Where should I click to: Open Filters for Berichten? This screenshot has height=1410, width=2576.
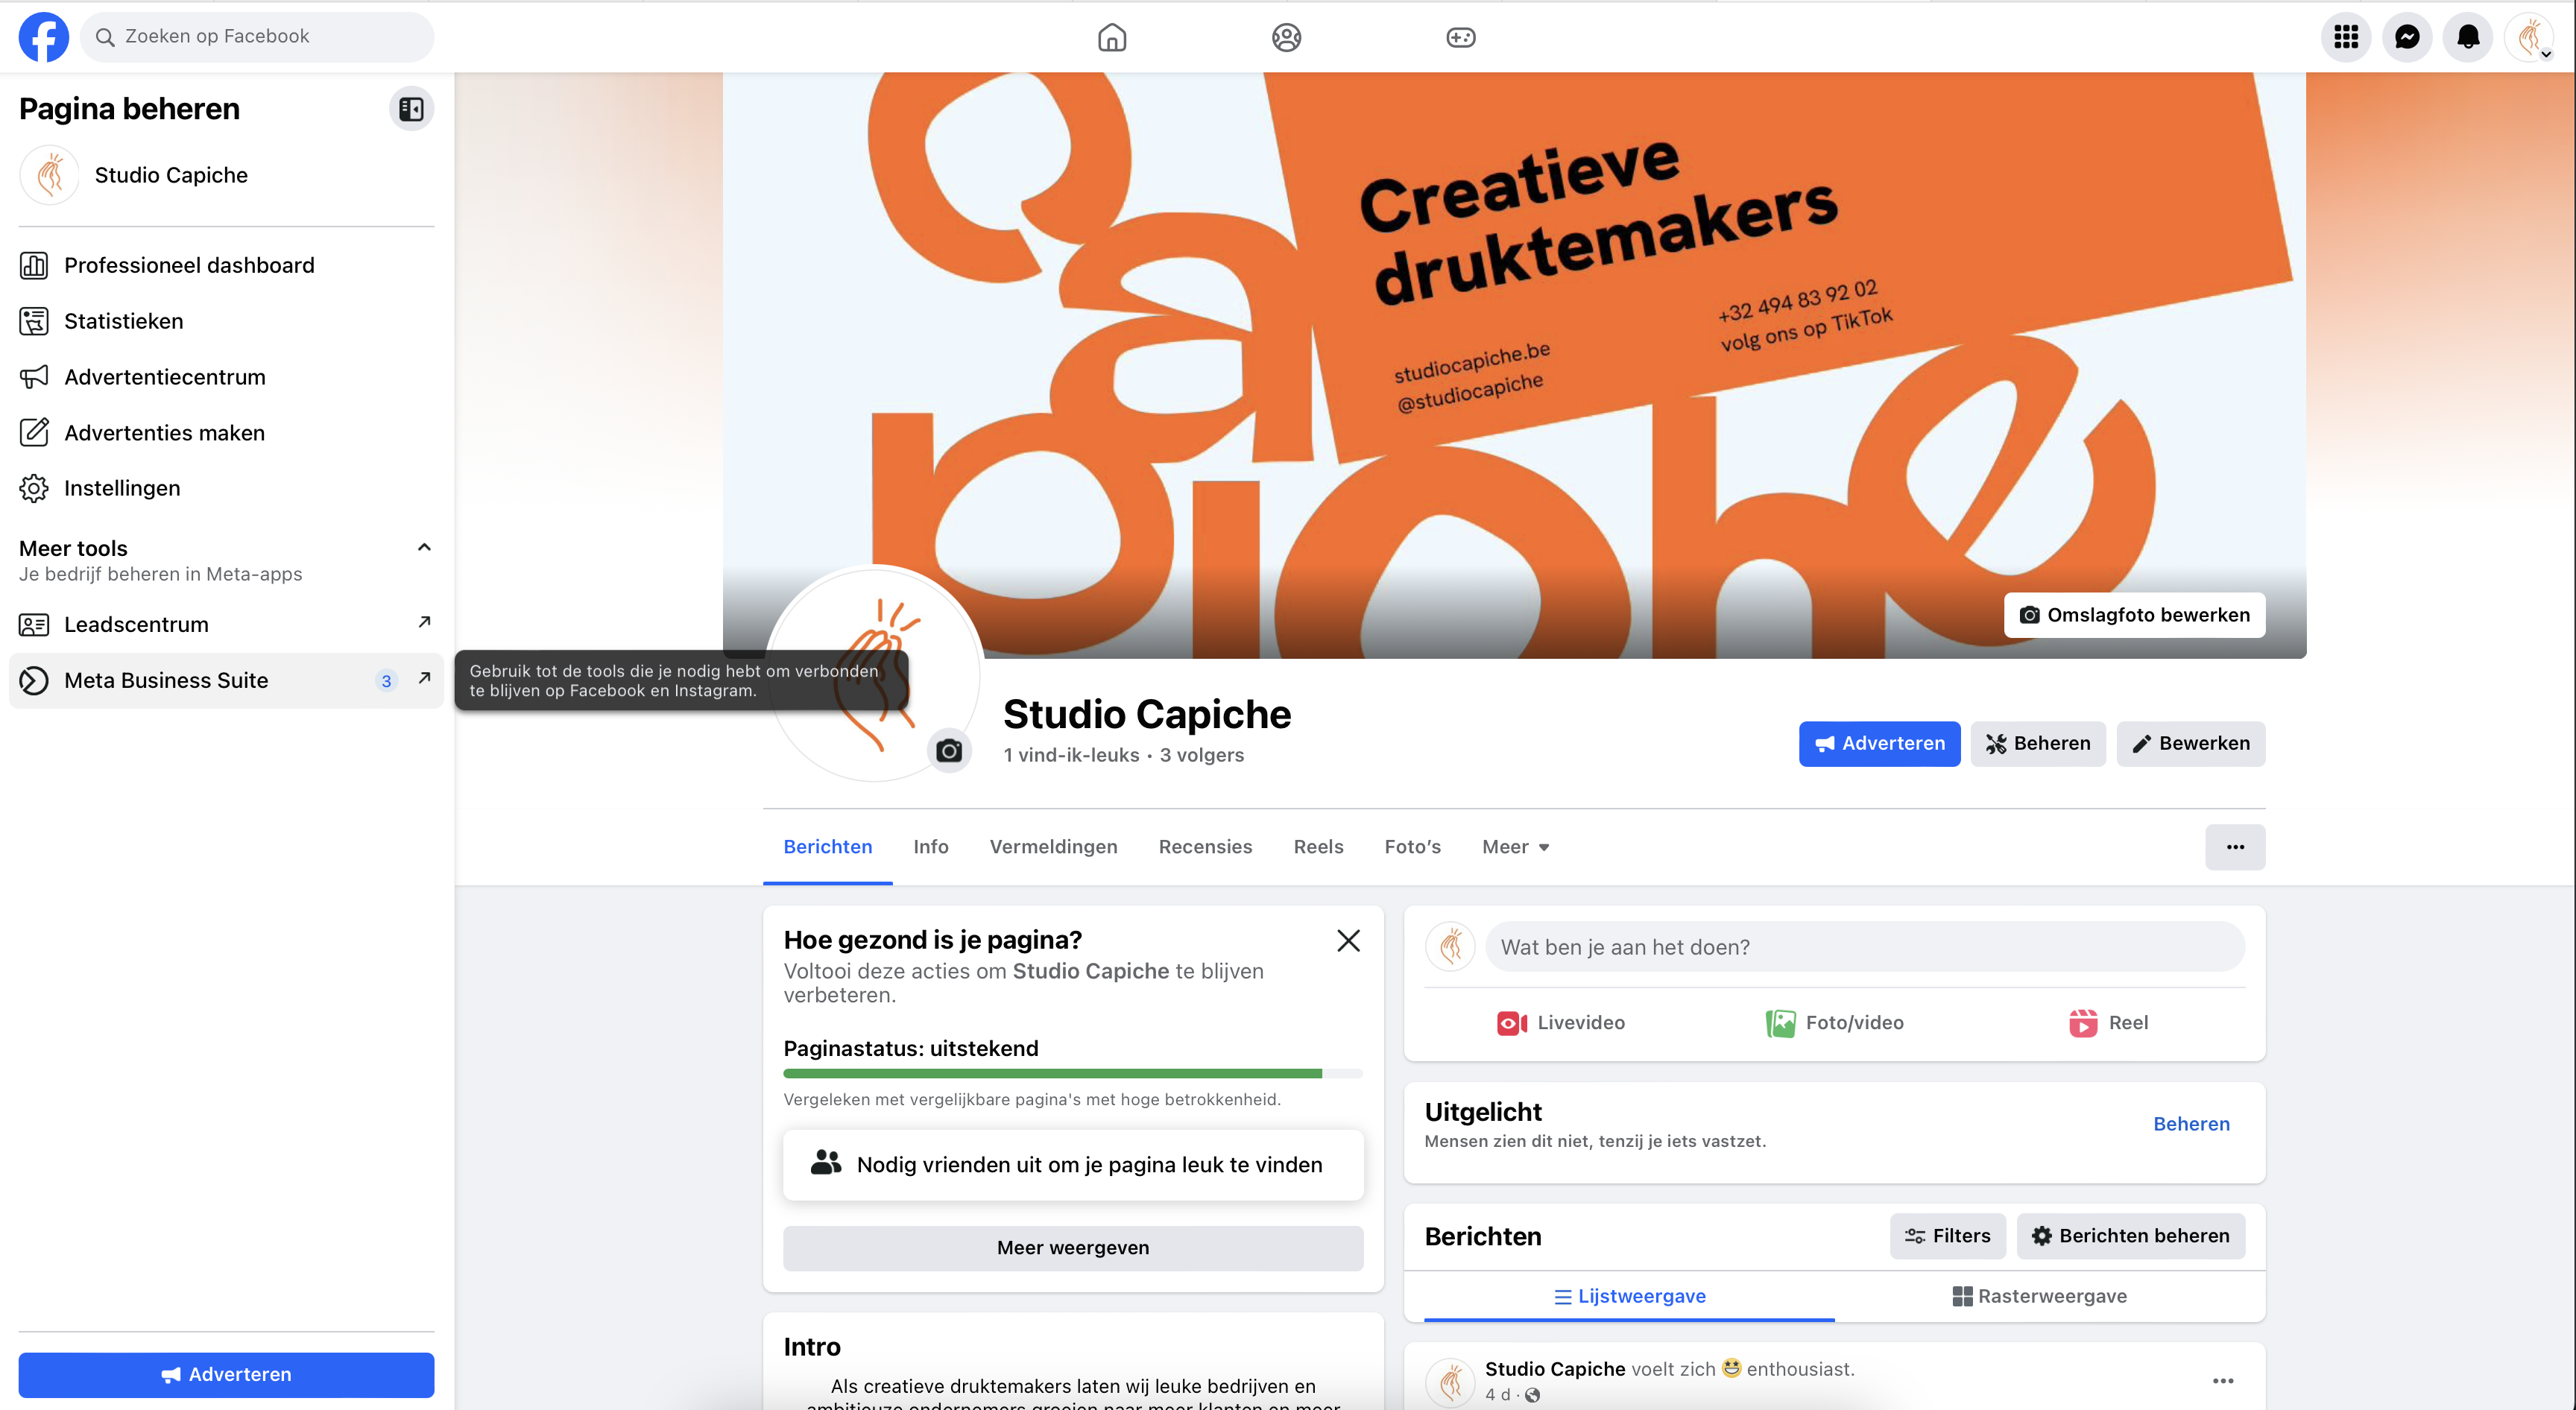(1947, 1236)
